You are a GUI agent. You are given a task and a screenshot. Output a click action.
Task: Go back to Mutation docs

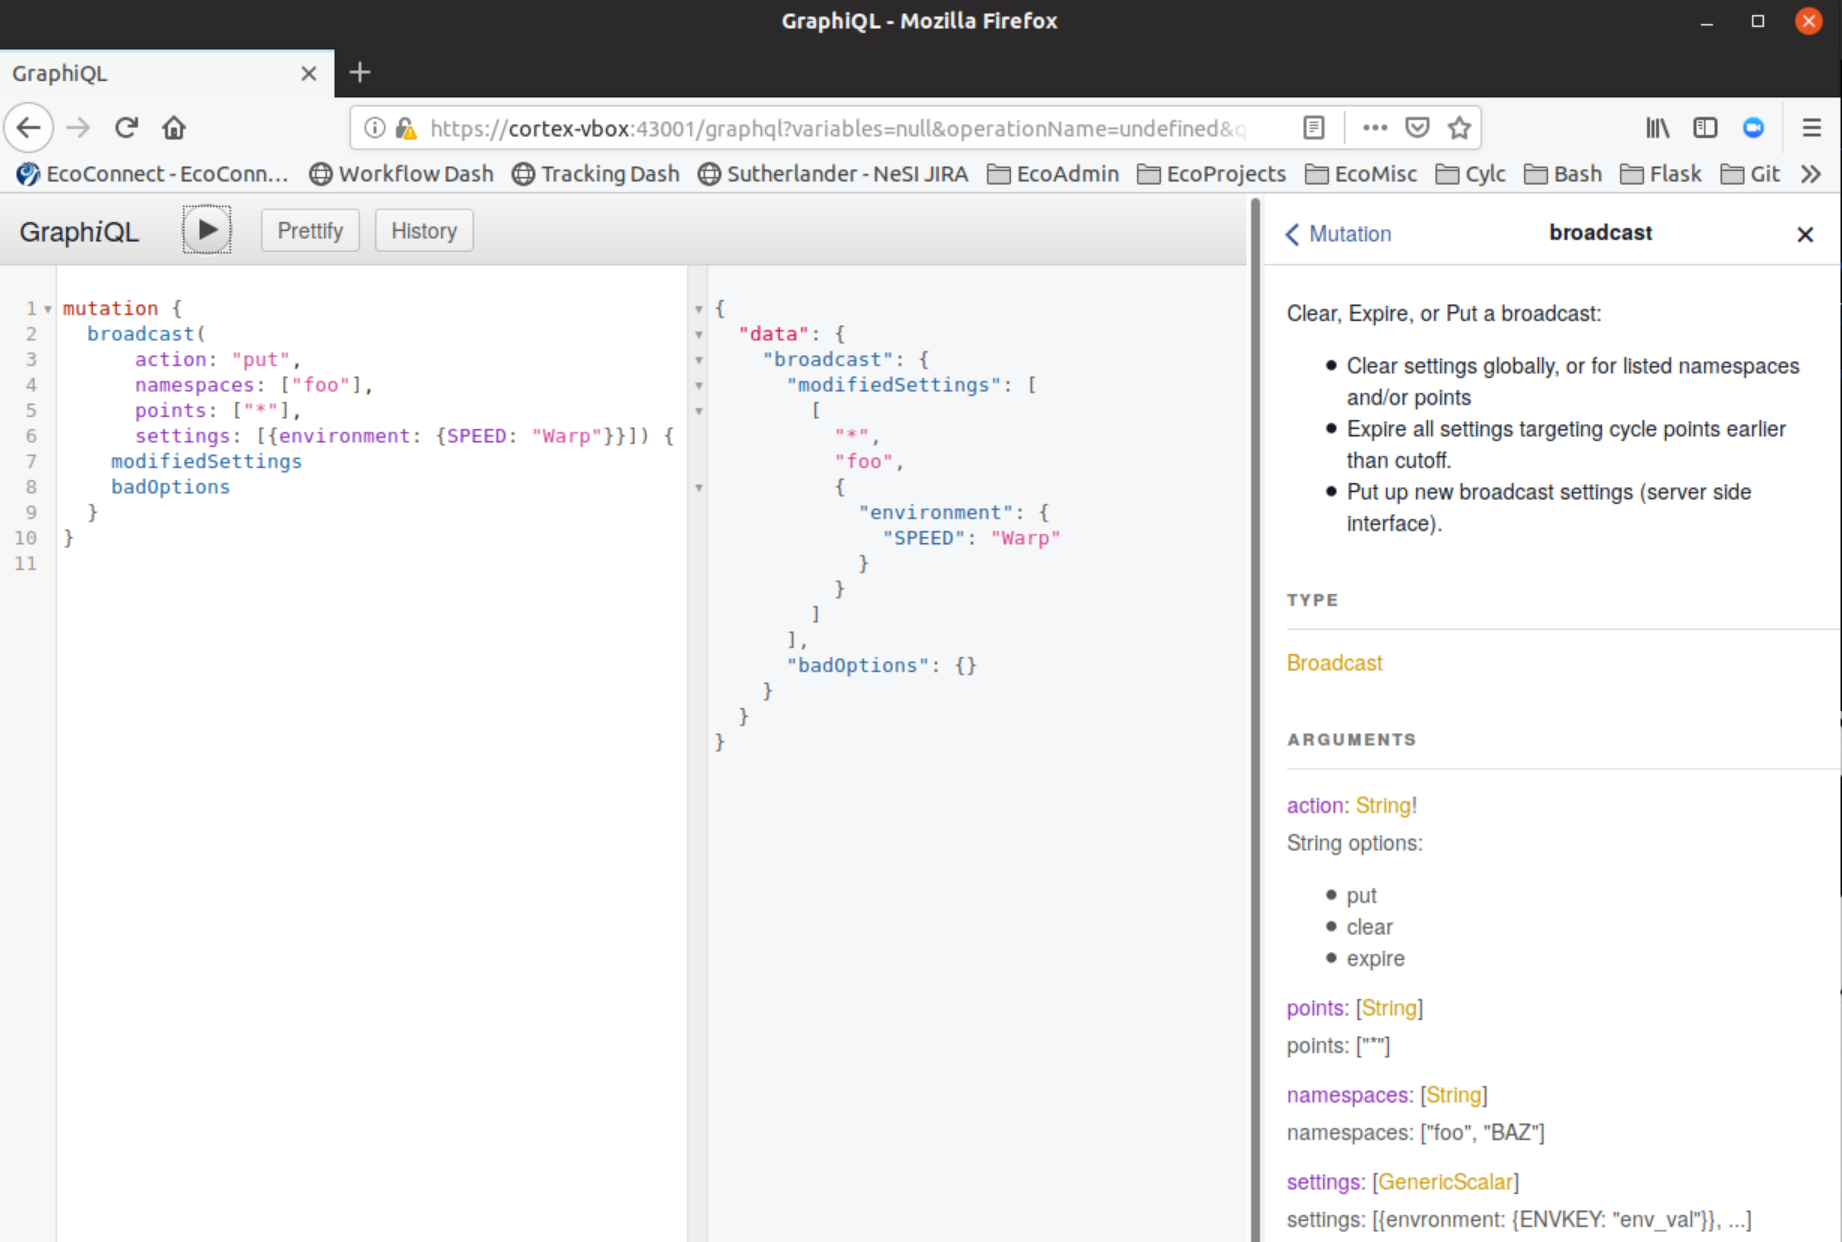pyautogui.click(x=1338, y=234)
